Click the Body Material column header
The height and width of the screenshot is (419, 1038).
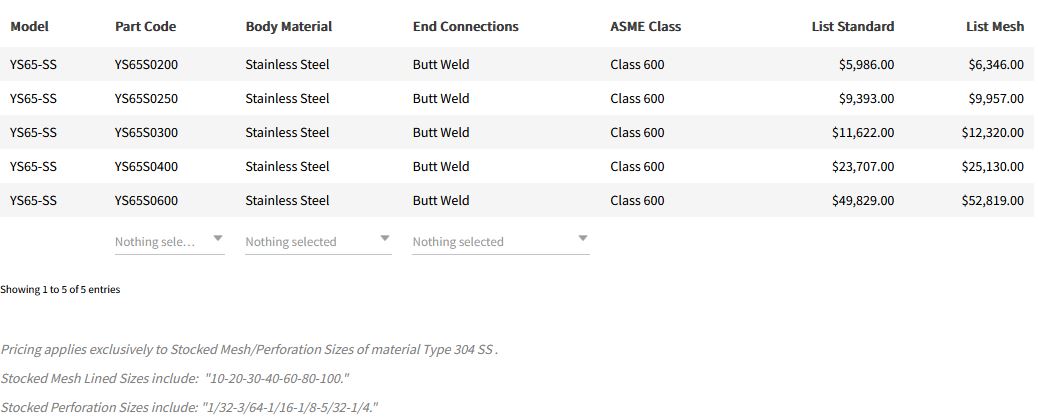point(288,27)
